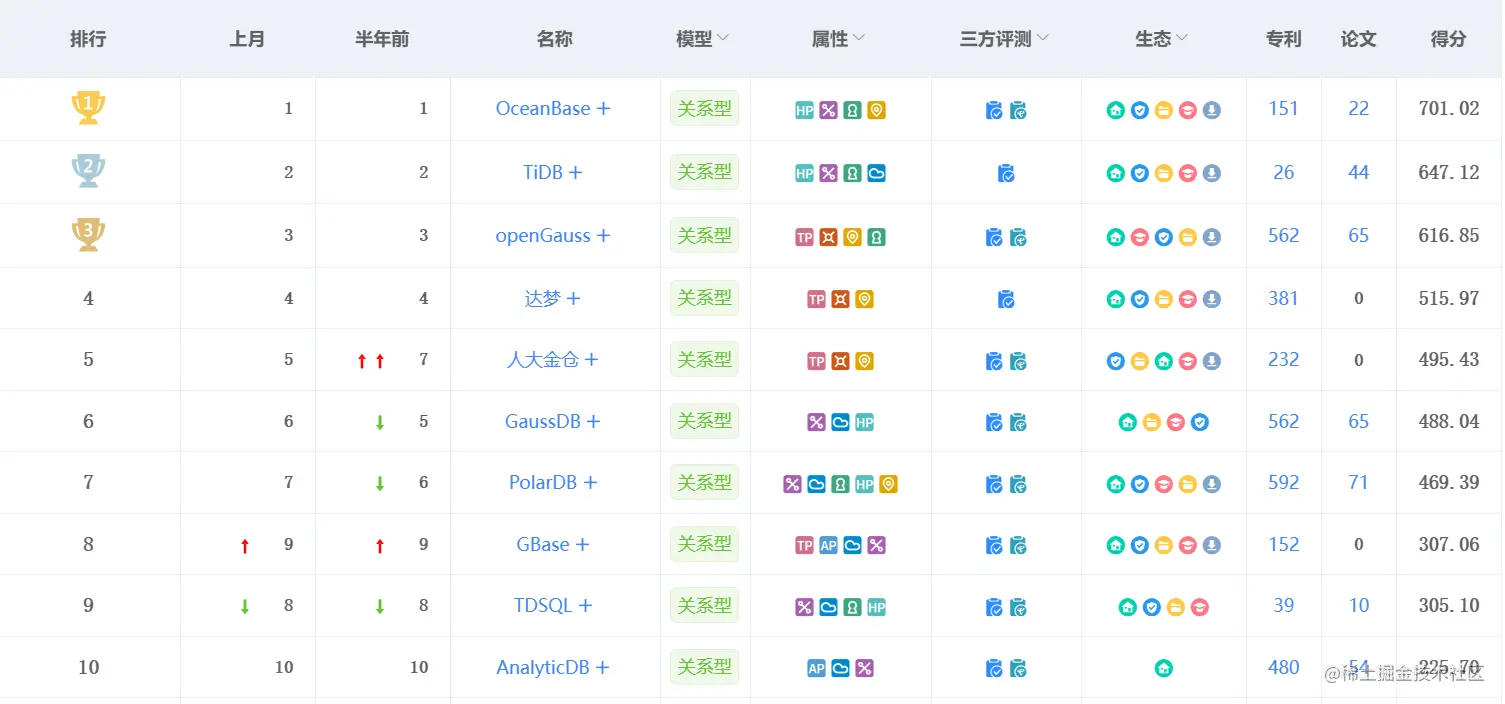Screen dimensions: 1505x704
Task: Click the 半年前 column header
Action: pos(382,39)
